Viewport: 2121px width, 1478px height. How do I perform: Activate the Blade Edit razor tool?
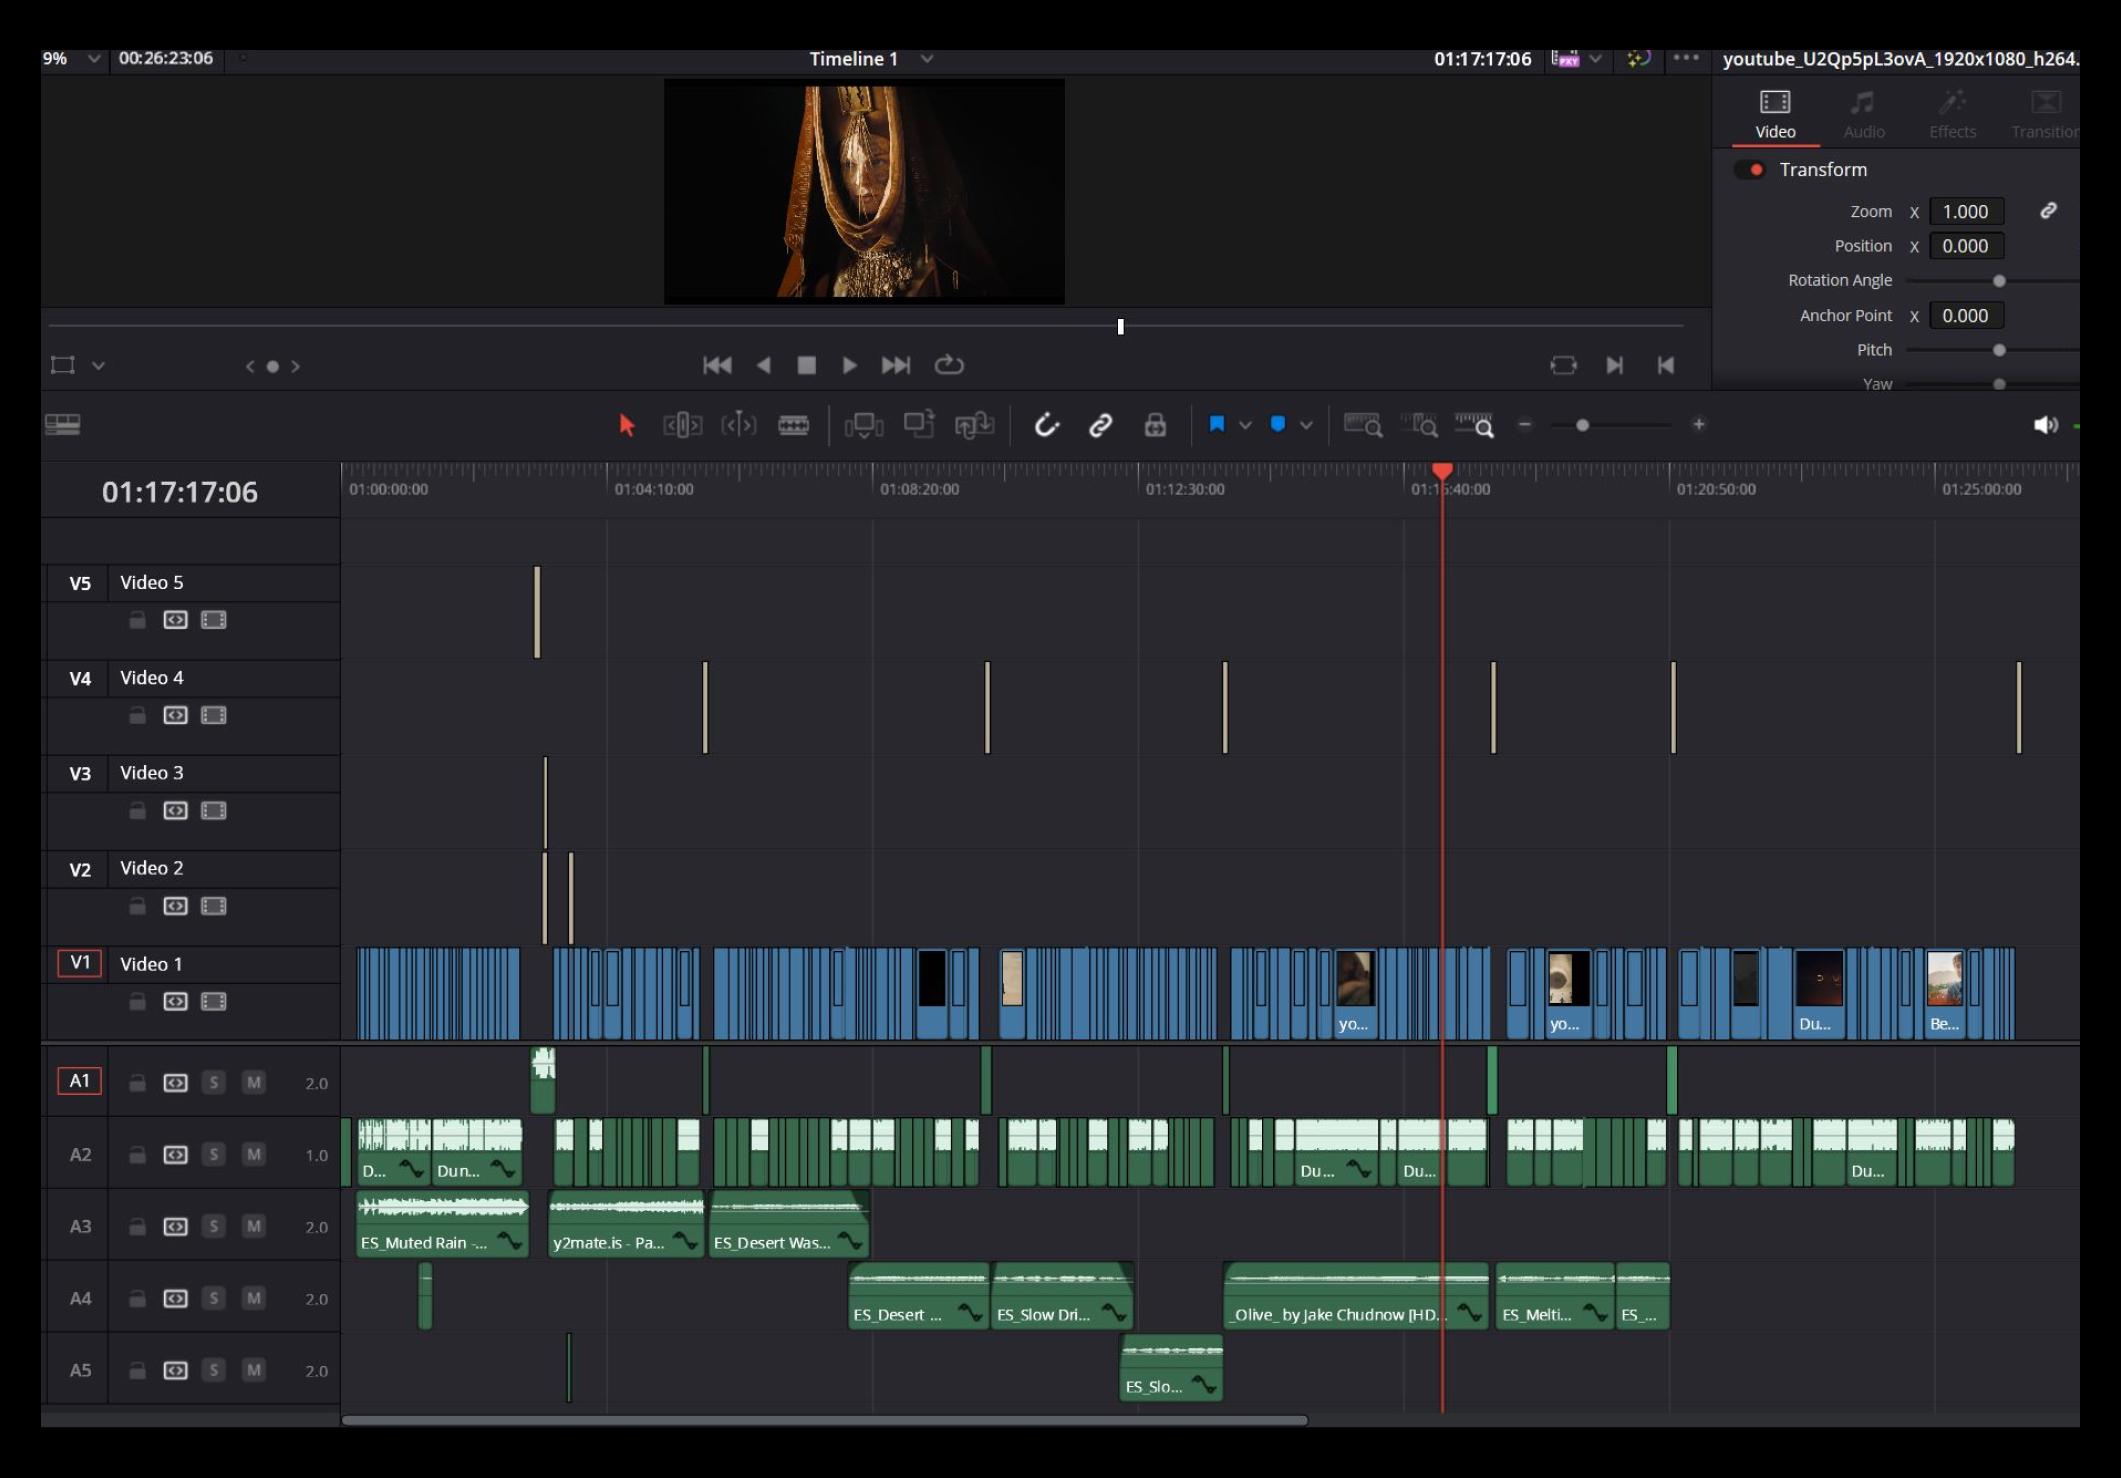tap(793, 425)
